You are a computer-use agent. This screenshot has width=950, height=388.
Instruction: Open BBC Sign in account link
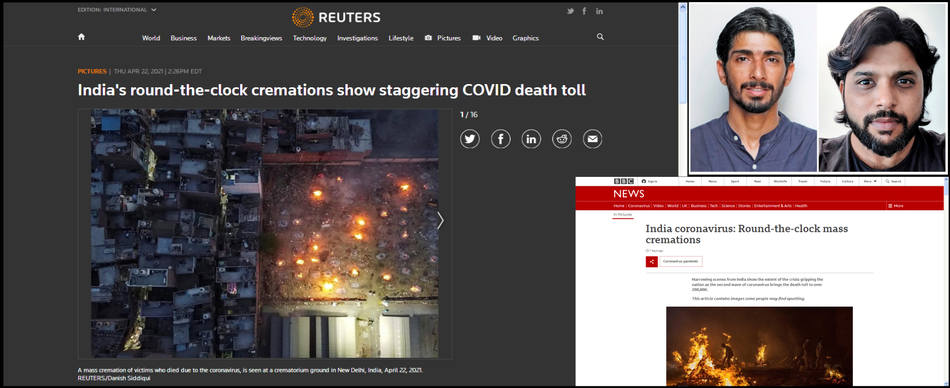[x=650, y=181]
